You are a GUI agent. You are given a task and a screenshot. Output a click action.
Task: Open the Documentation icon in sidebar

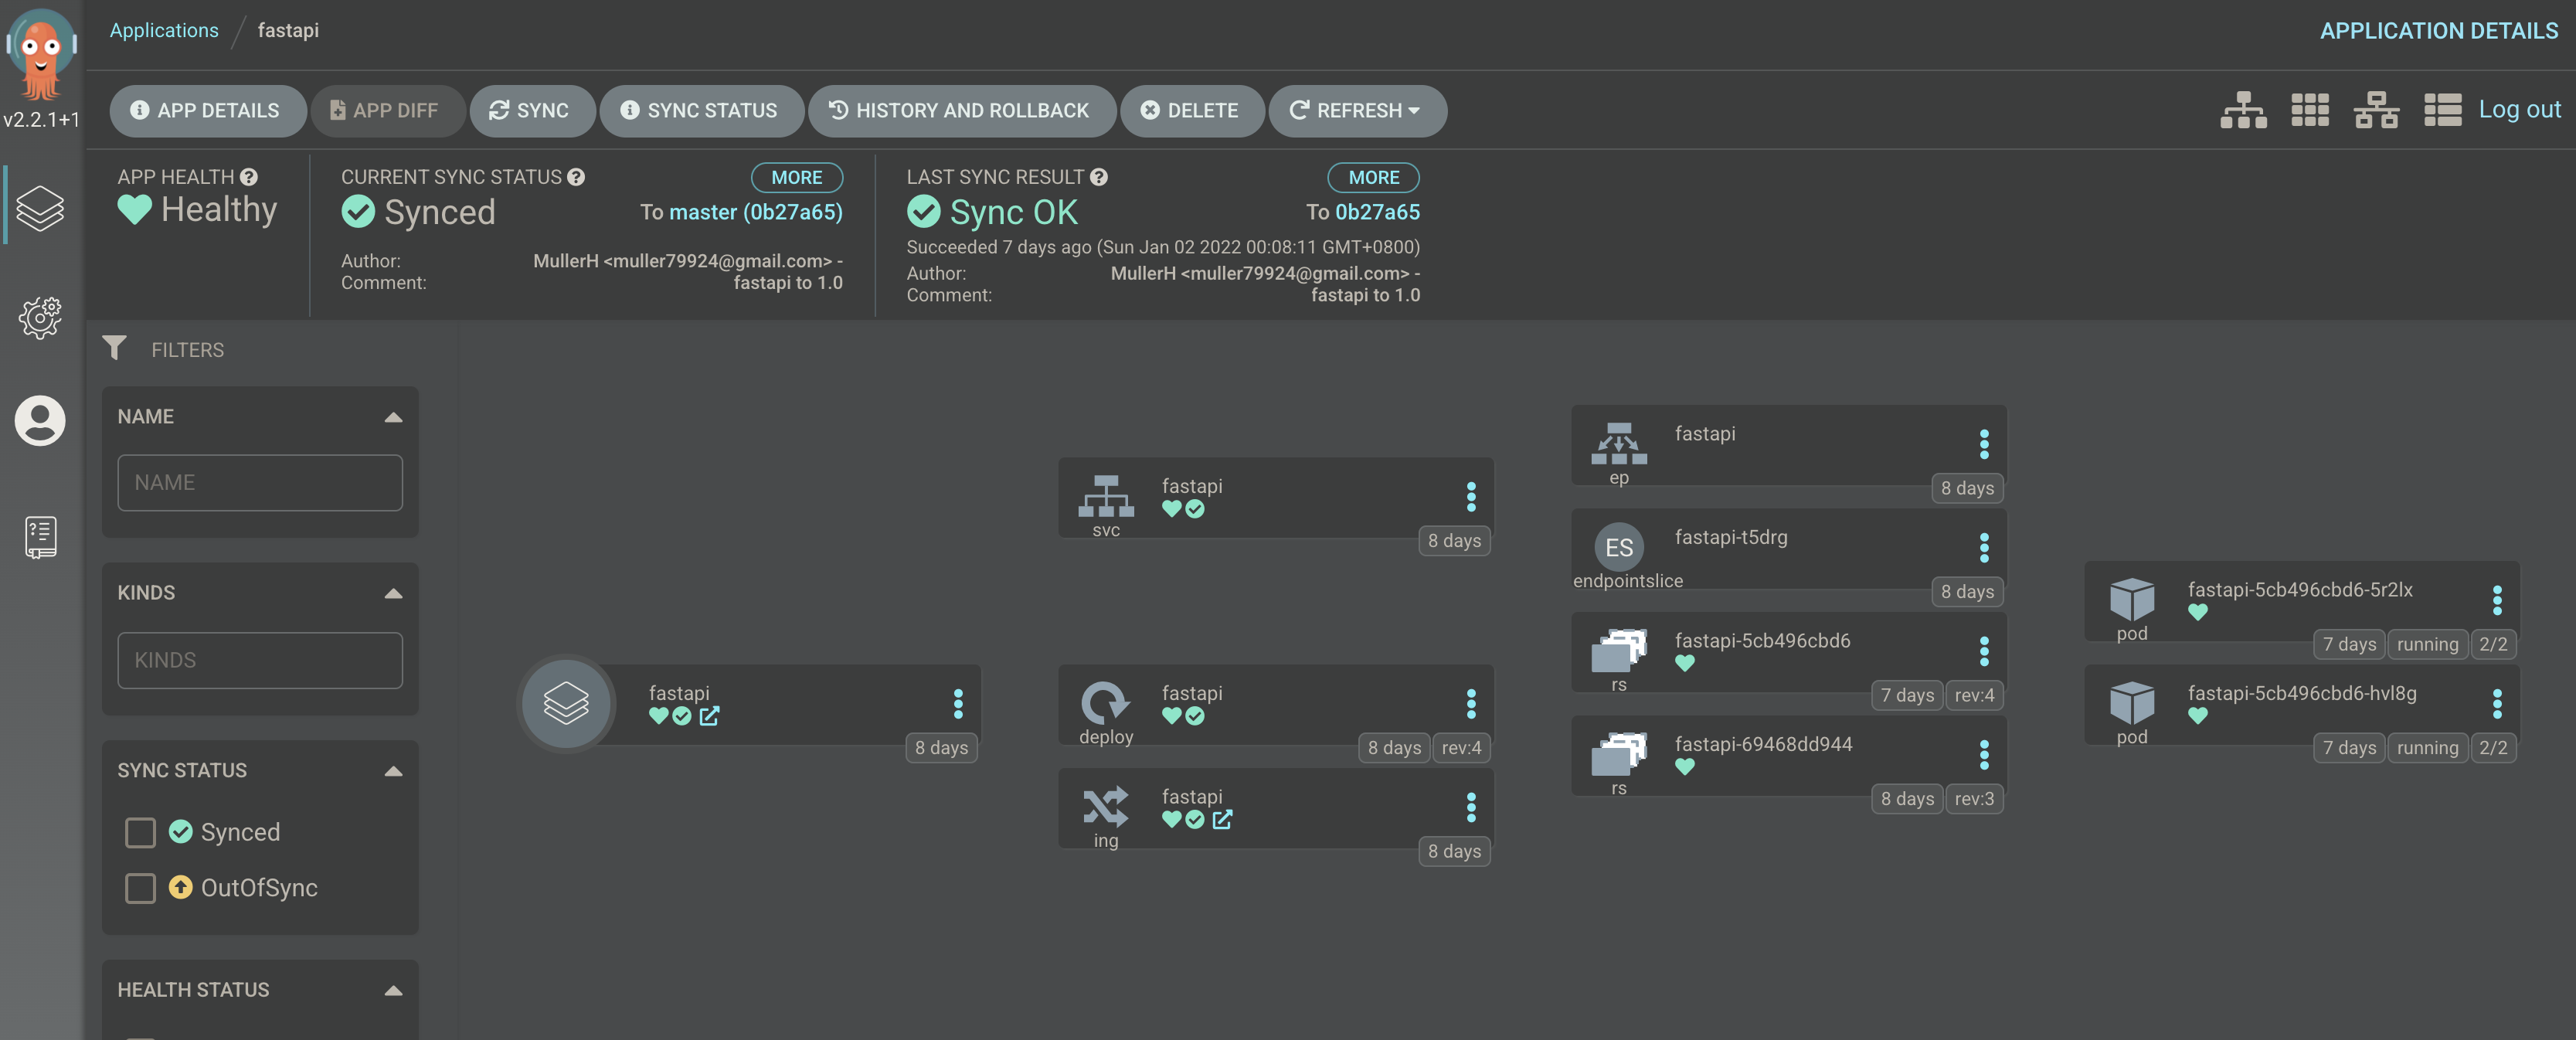tap(40, 537)
